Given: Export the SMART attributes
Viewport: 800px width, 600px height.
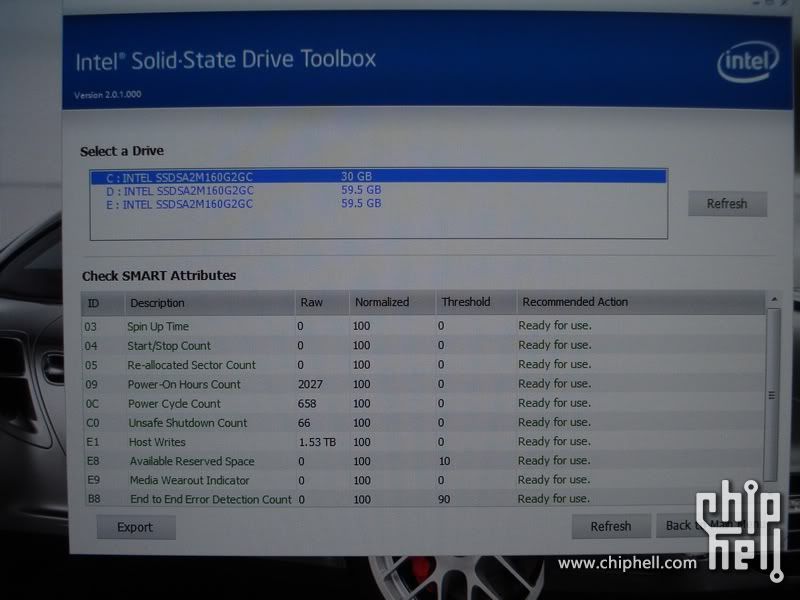Looking at the screenshot, I should [135, 527].
